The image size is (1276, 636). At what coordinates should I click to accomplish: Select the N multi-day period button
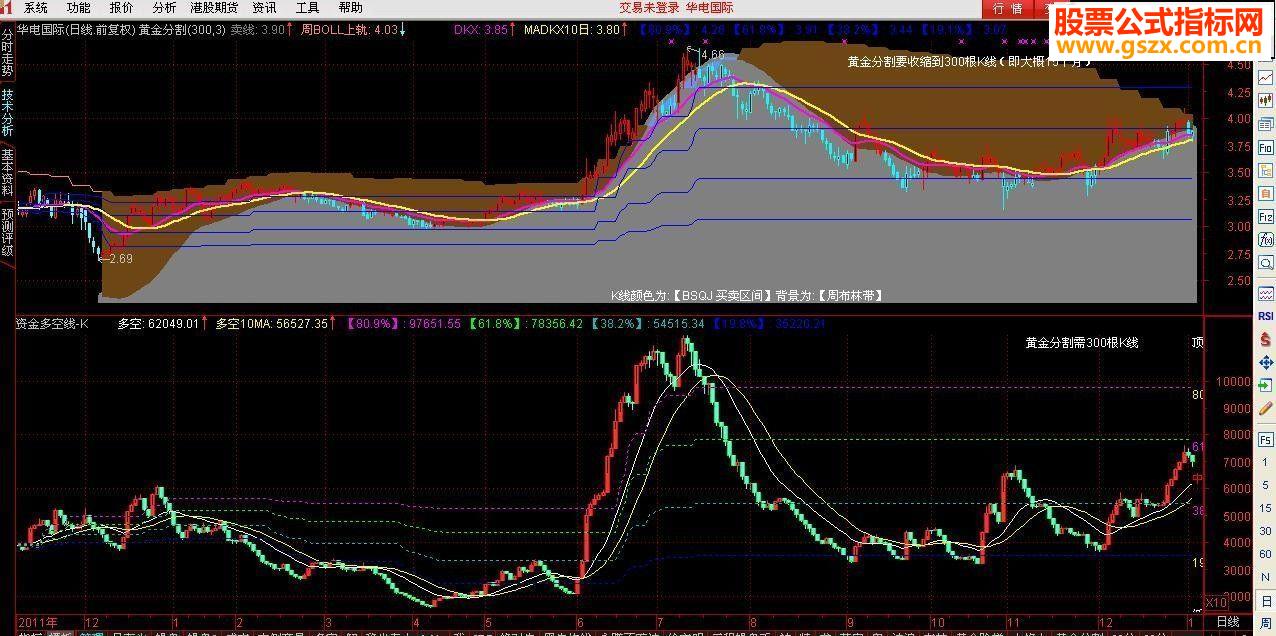pos(1265,576)
